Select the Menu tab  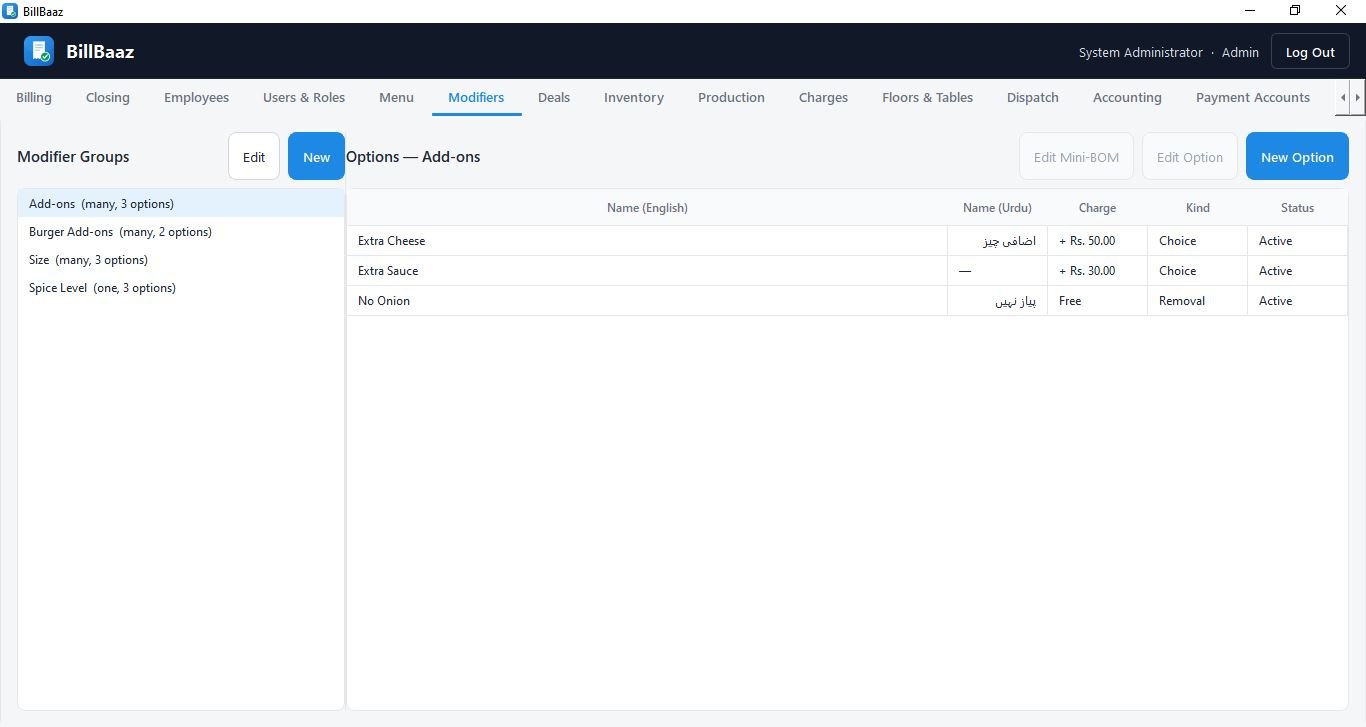(396, 97)
